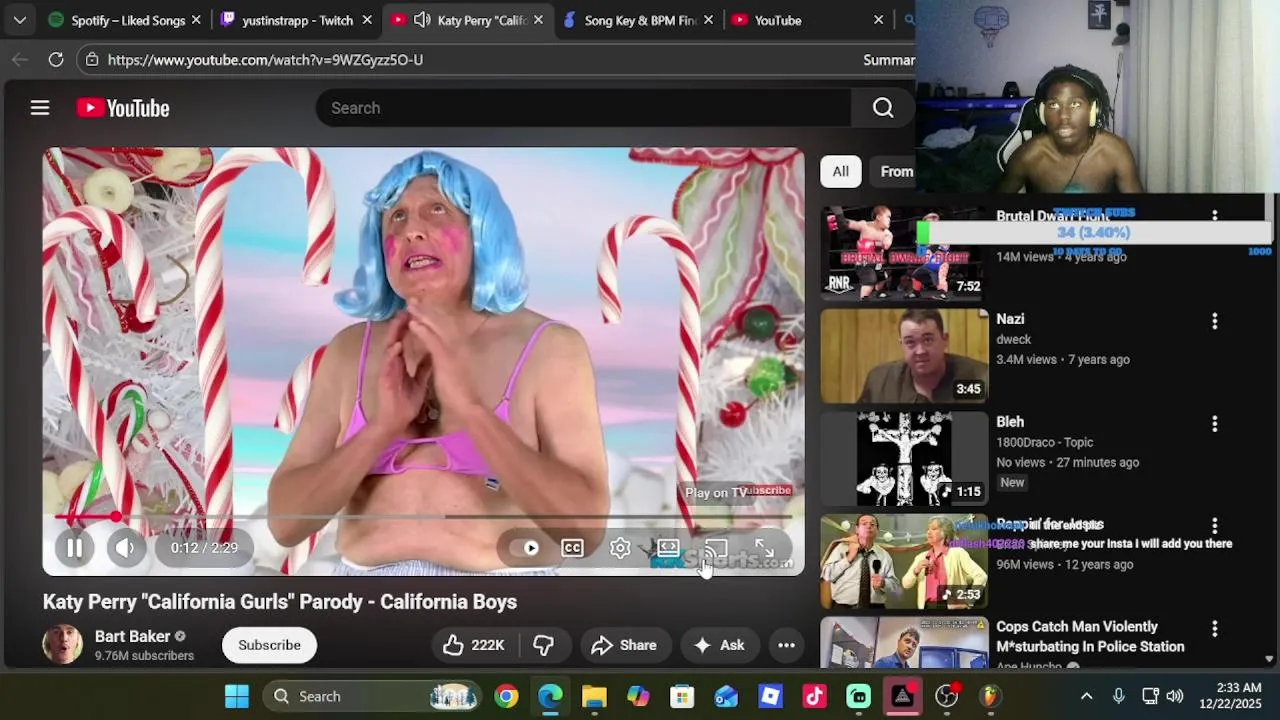Select the All filter chip
Viewport: 1280px width, 720px height.
pyautogui.click(x=841, y=171)
